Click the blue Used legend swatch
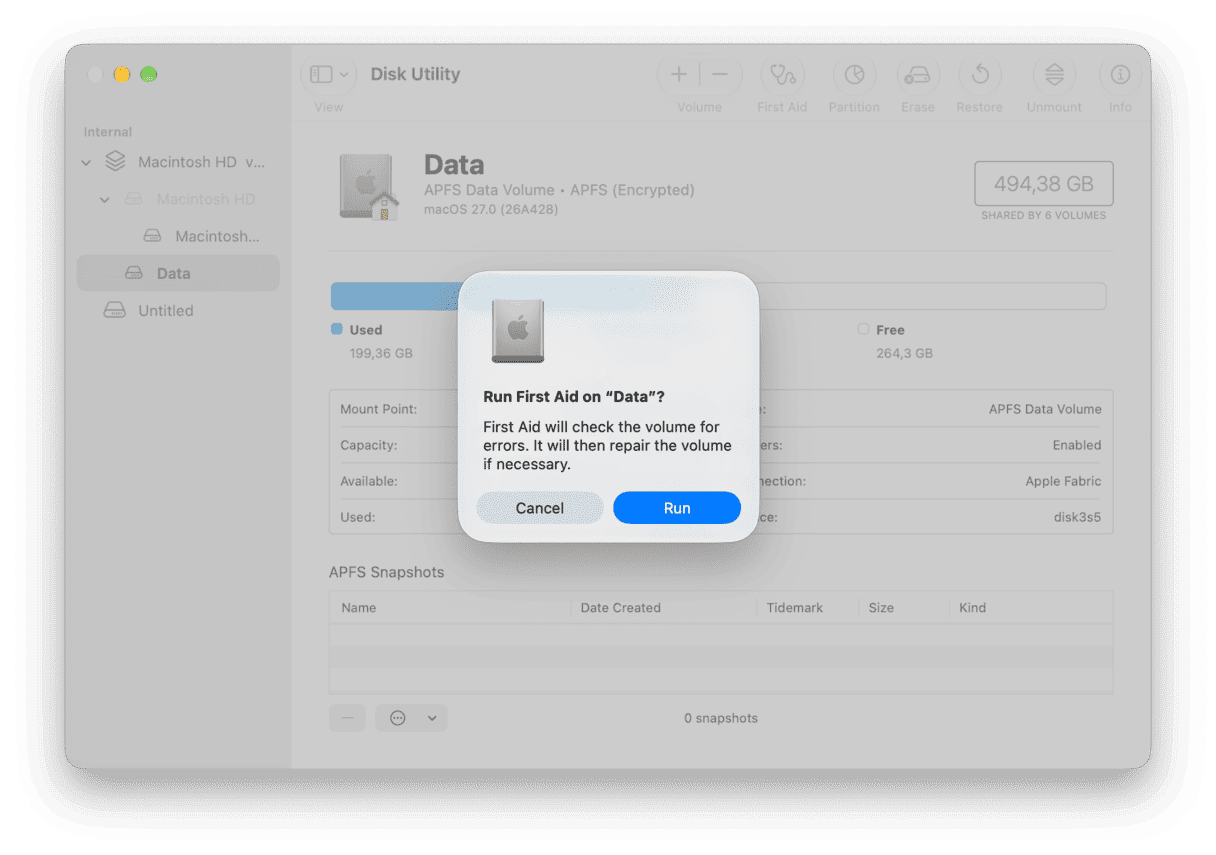 pyautogui.click(x=337, y=329)
